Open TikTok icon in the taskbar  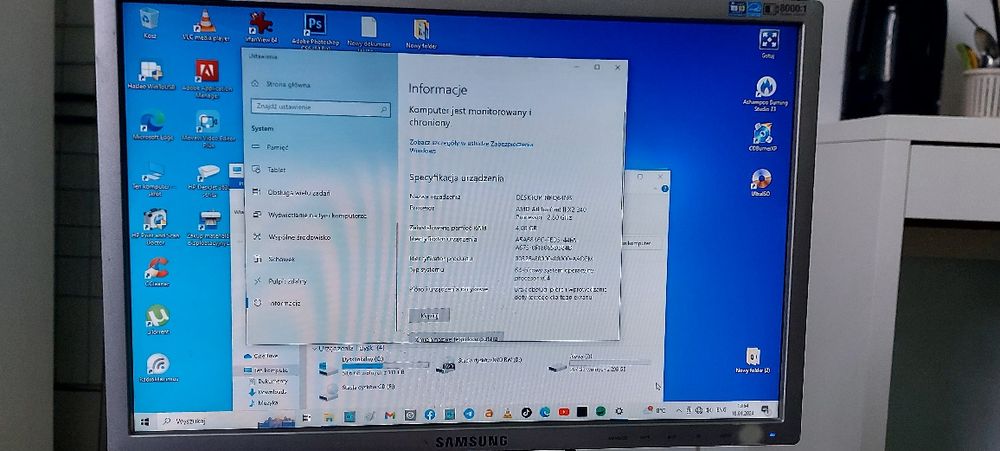pos(526,413)
